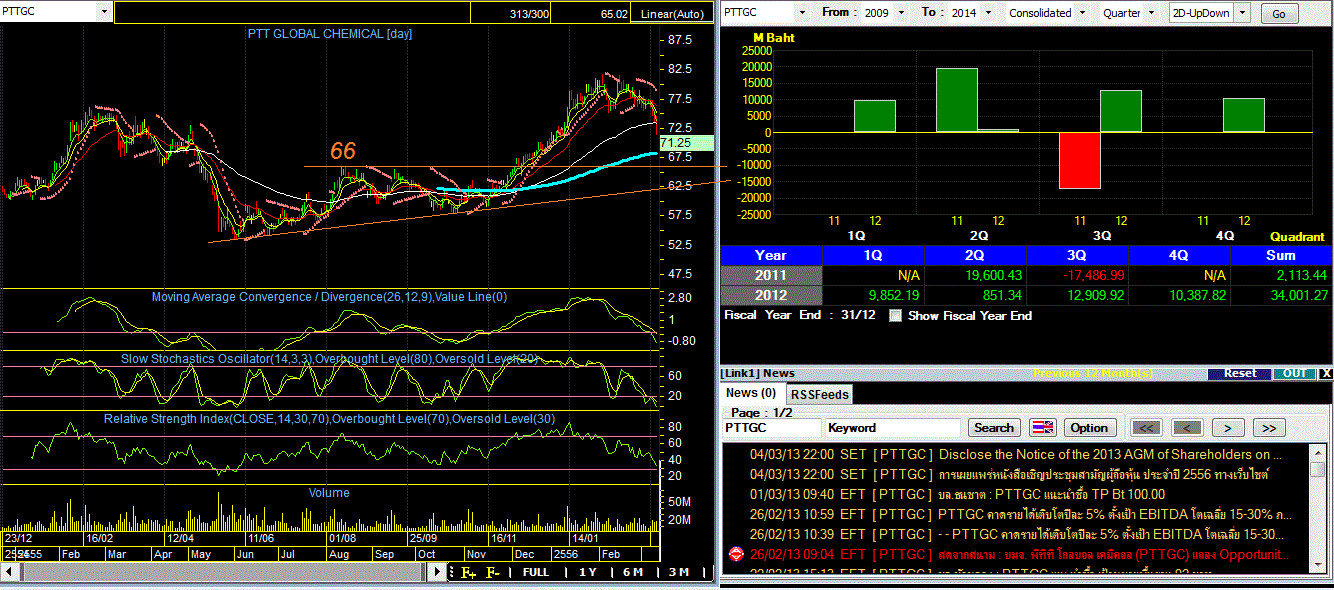Viewport: 1334px width, 590px height.
Task: Click the Linear(Auto) scale label
Action: 673,14
